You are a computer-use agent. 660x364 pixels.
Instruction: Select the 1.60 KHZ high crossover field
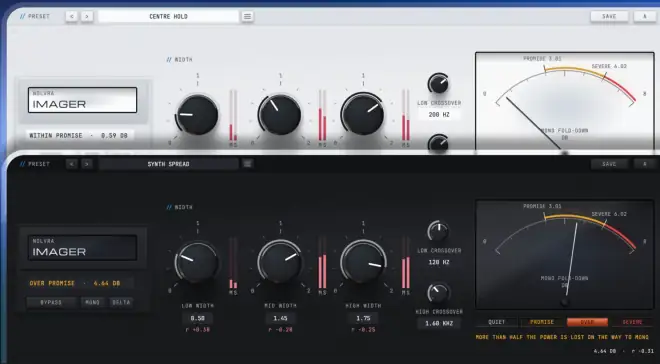click(x=439, y=323)
